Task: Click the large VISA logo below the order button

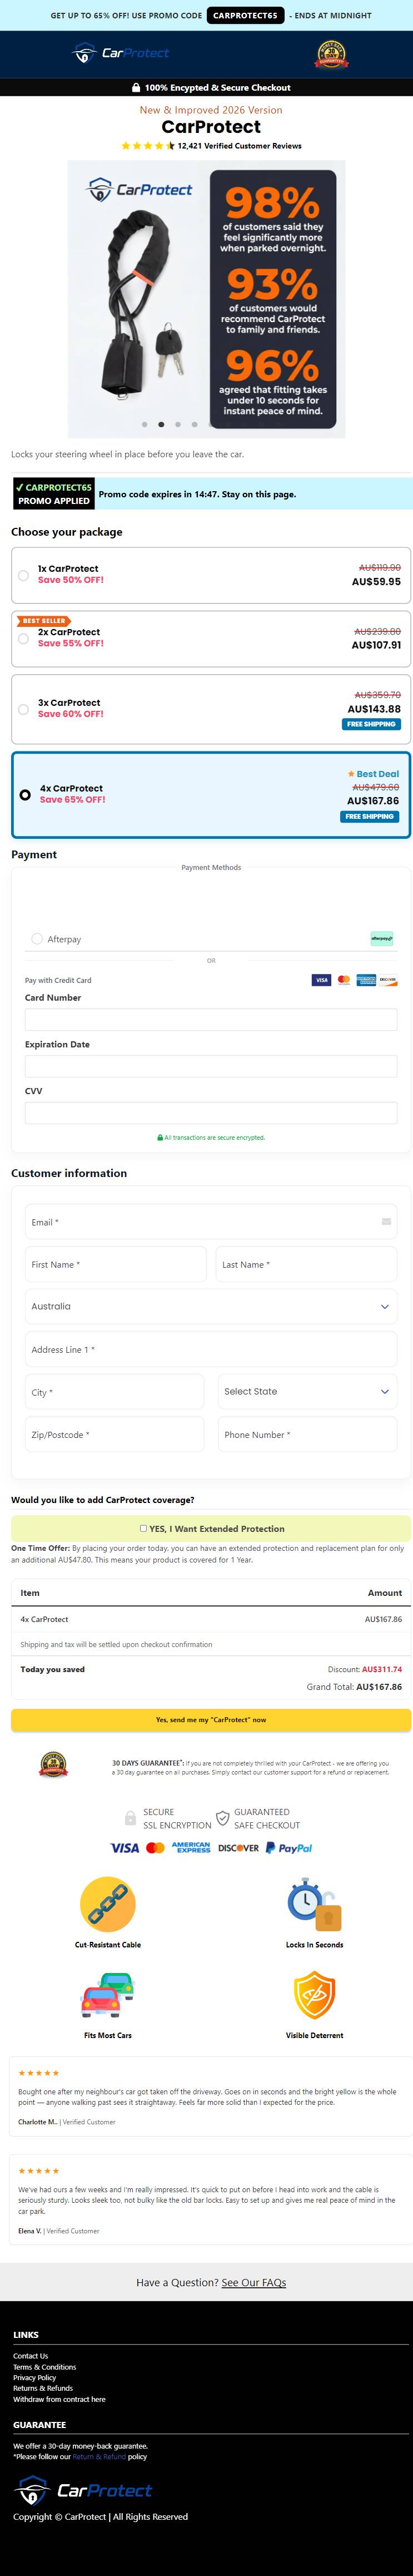Action: [x=124, y=1848]
